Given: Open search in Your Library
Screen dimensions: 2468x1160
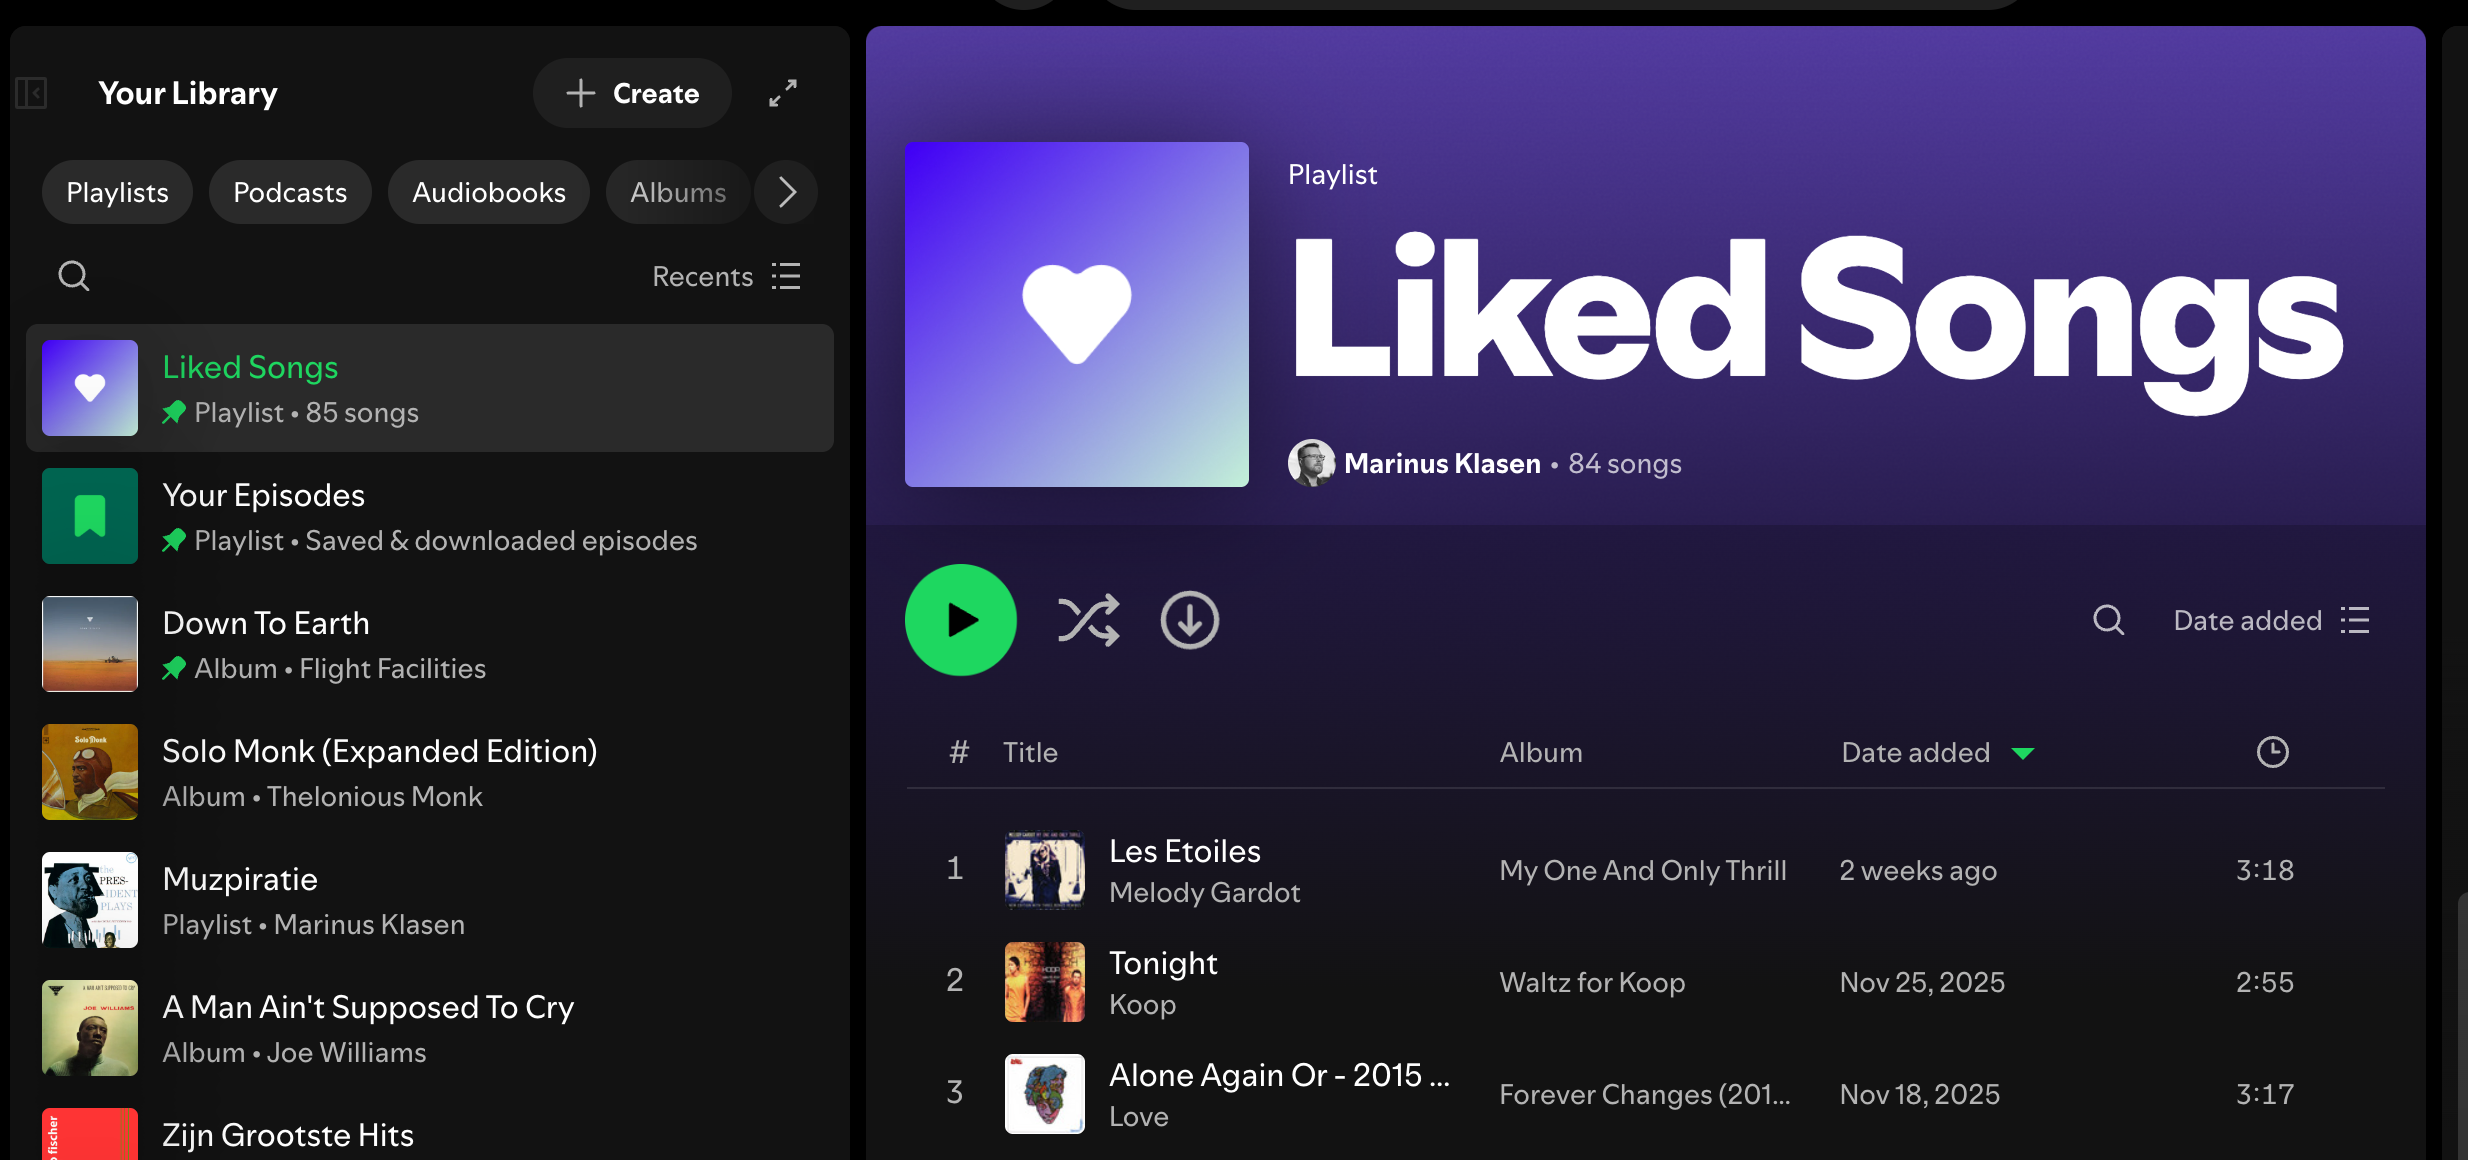Looking at the screenshot, I should point(74,276).
